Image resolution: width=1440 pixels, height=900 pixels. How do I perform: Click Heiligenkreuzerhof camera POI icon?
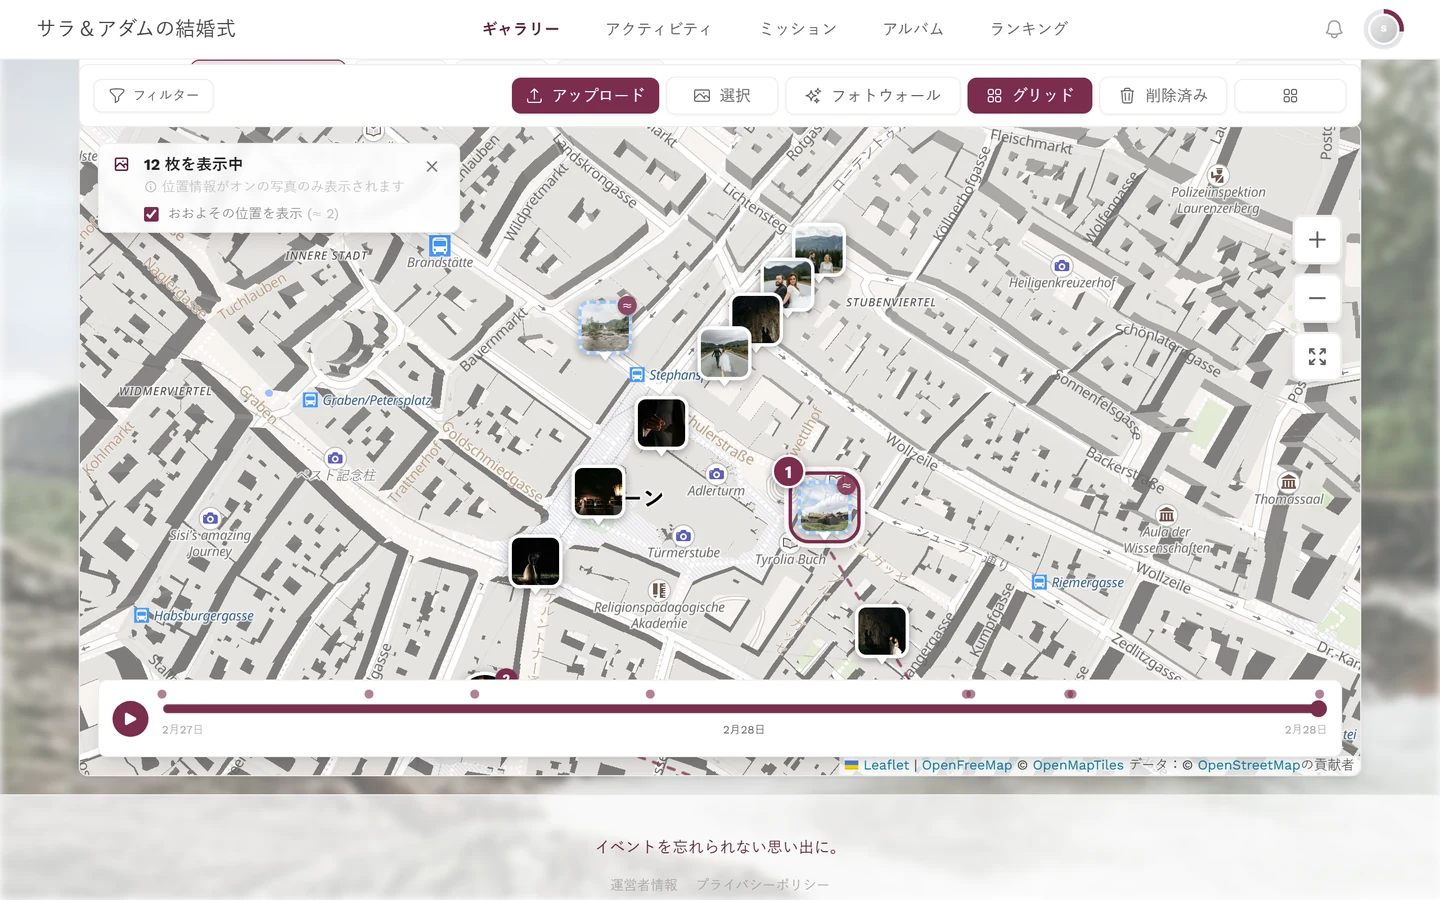click(1062, 266)
